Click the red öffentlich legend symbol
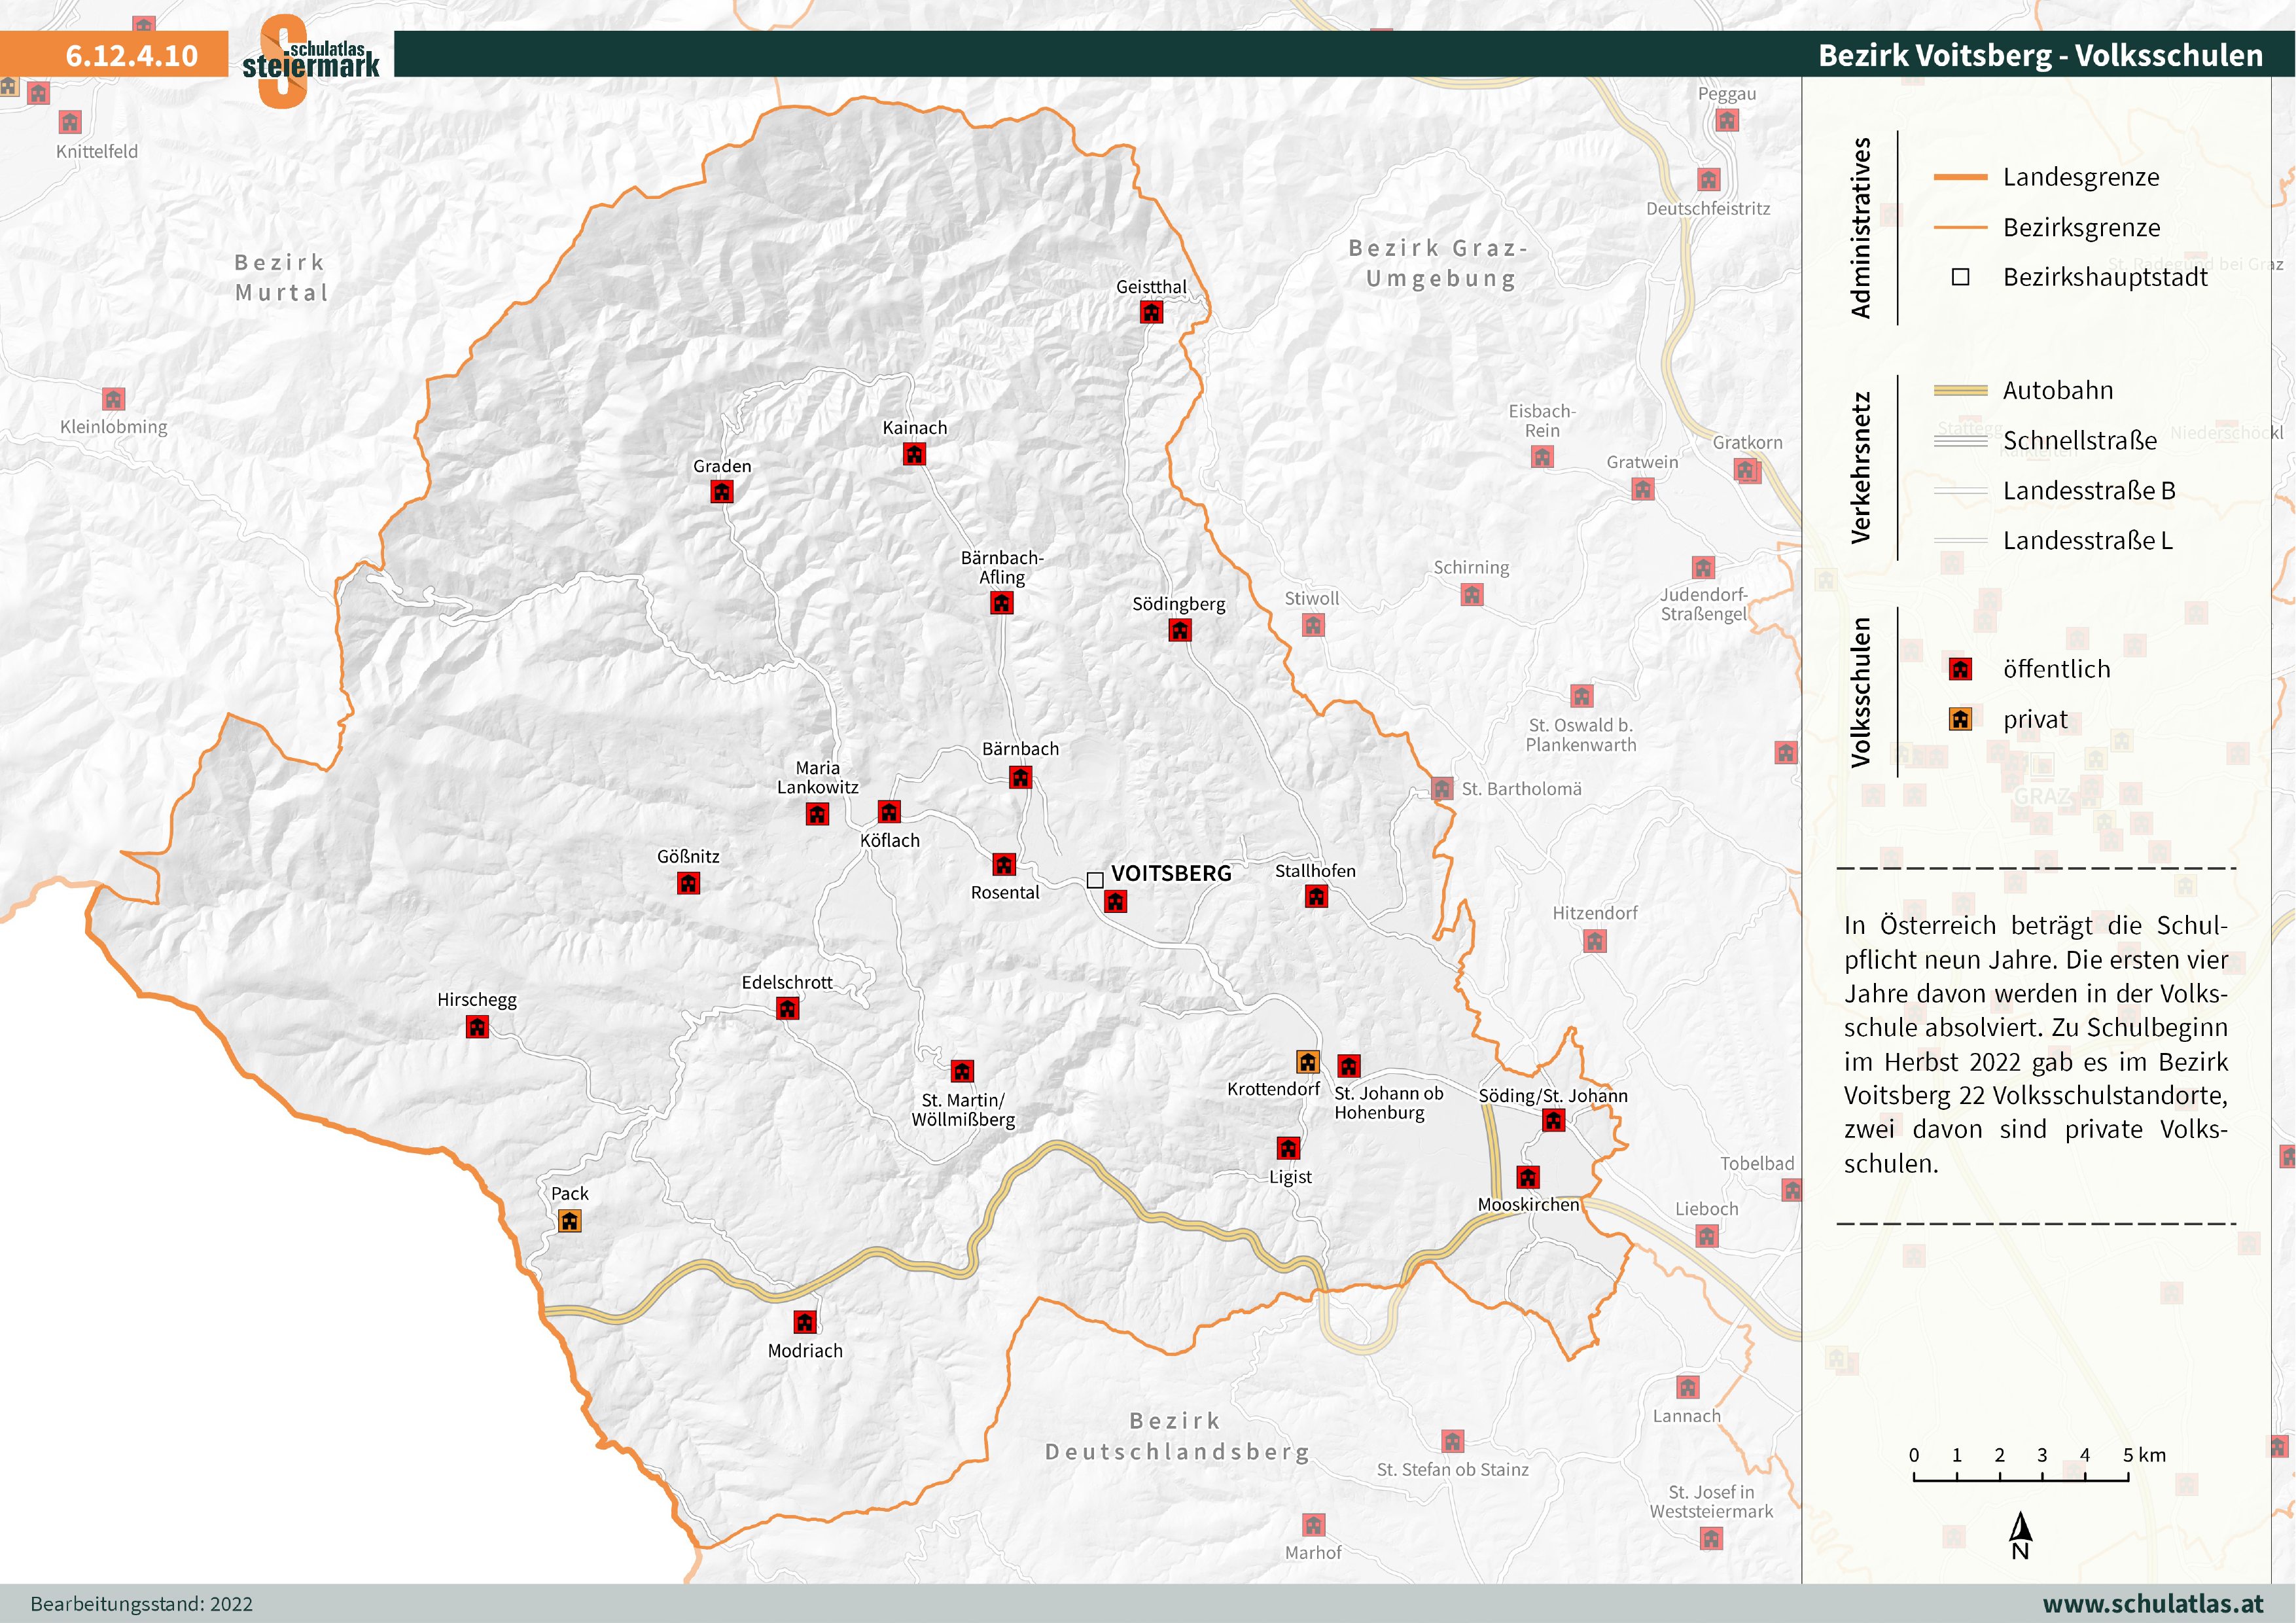Viewport: 2296px width, 1623px height. click(1960, 669)
